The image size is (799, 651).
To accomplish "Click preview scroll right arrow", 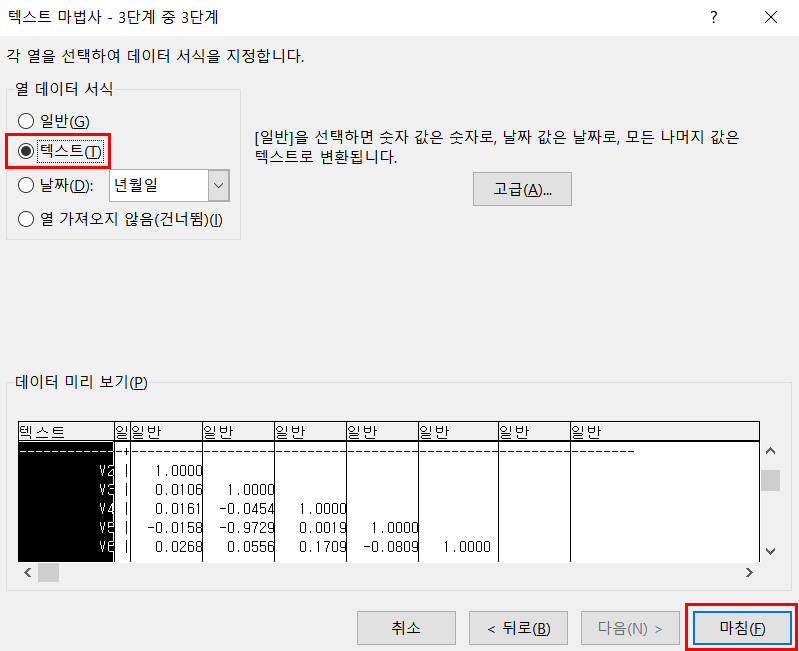I will point(749,573).
